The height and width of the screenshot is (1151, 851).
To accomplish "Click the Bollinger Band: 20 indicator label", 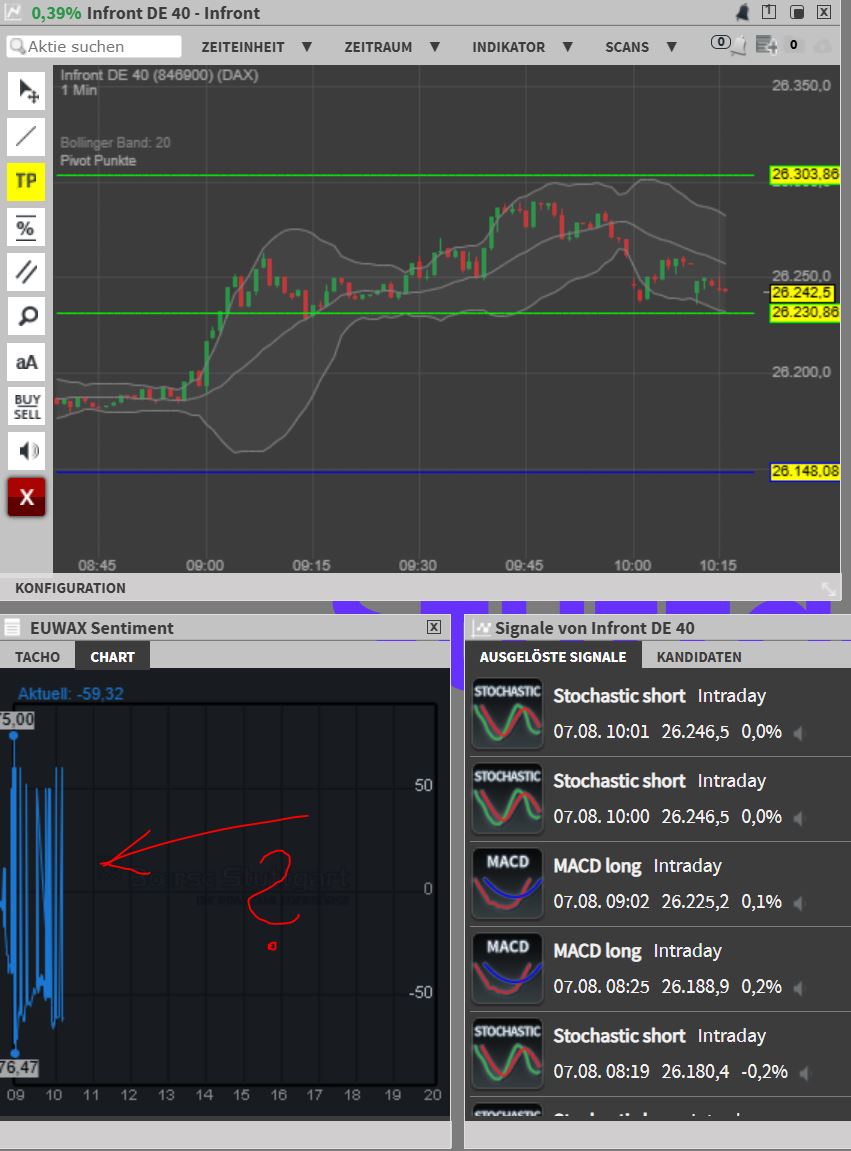I will [x=115, y=142].
